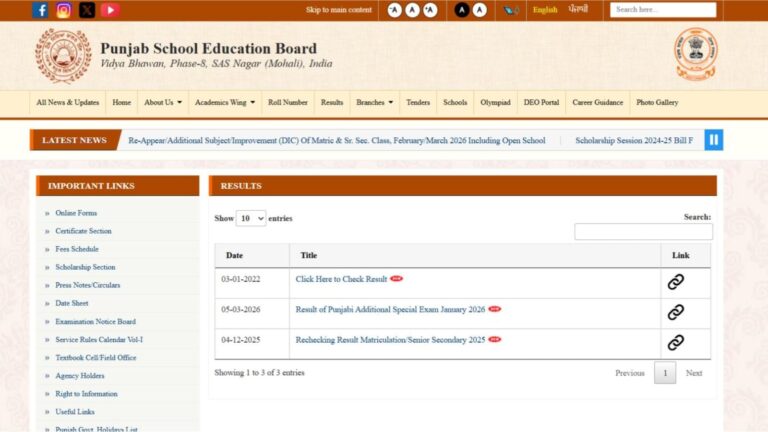Click pagination page 1 button
The width and height of the screenshot is (768, 432).
(665, 373)
